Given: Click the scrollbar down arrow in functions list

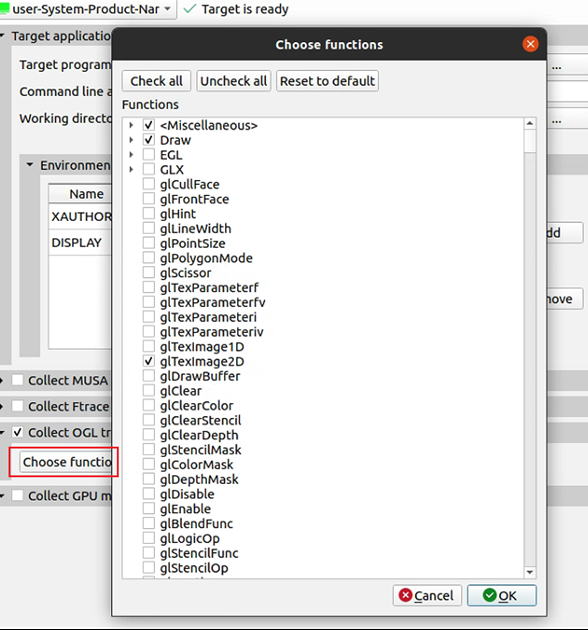Looking at the screenshot, I should (530, 572).
